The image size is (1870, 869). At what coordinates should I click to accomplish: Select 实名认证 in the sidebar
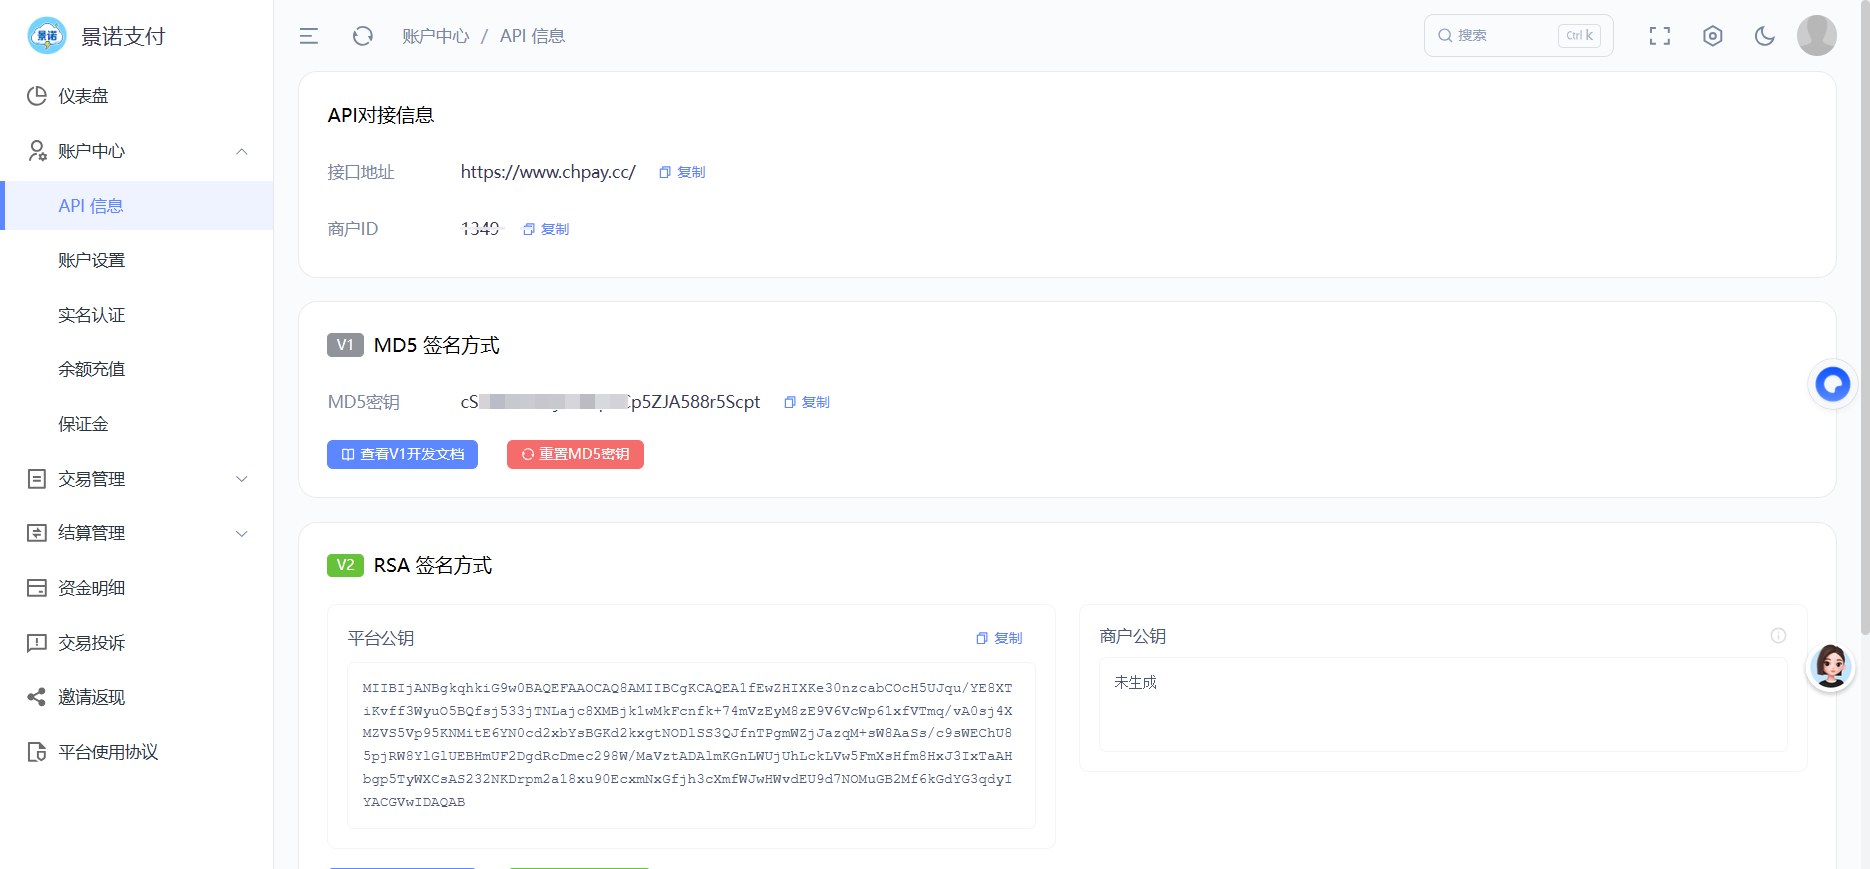tap(137, 315)
